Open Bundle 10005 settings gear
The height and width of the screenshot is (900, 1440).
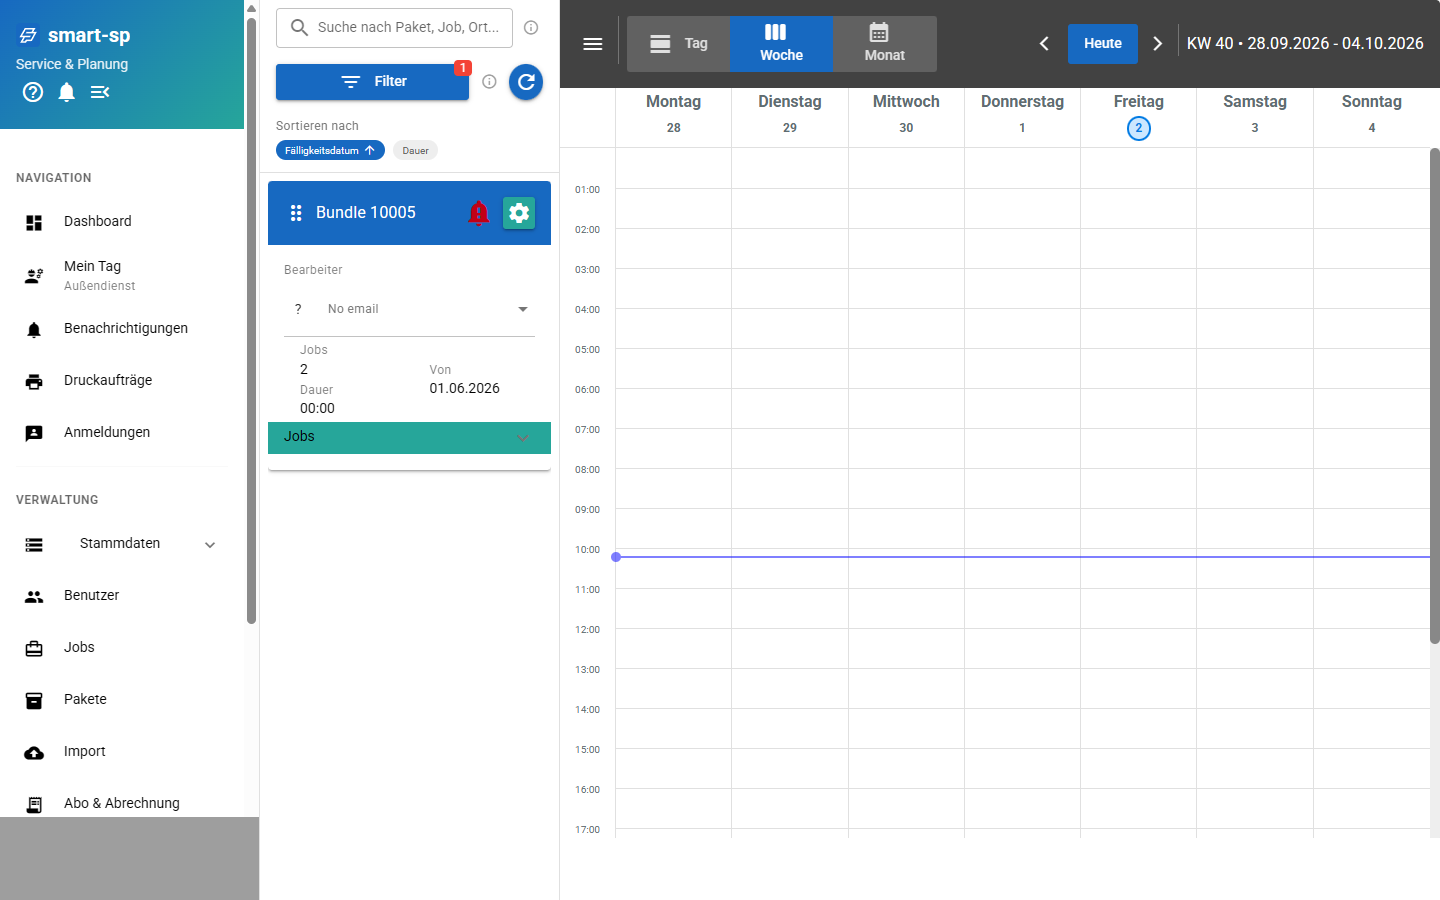[x=519, y=213]
